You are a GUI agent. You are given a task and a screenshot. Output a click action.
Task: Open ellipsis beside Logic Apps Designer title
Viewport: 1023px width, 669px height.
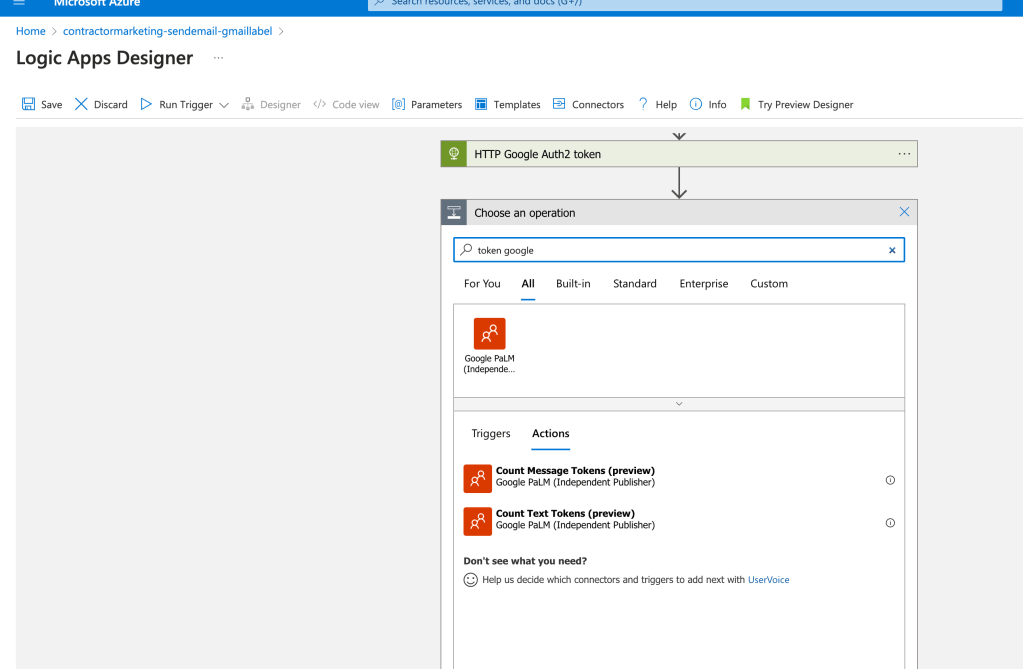(218, 58)
